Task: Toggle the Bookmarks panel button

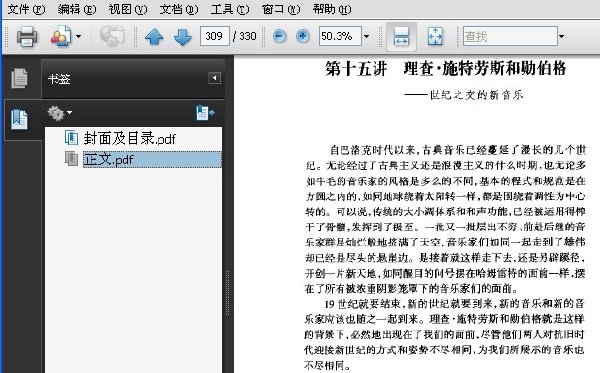Action: (x=20, y=119)
